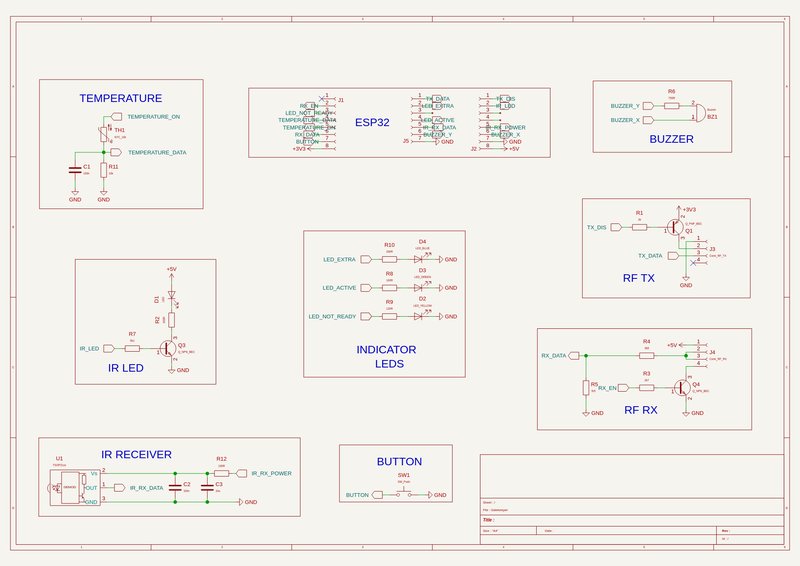
Task: Click the BUZZER block title
Action: 671,139
